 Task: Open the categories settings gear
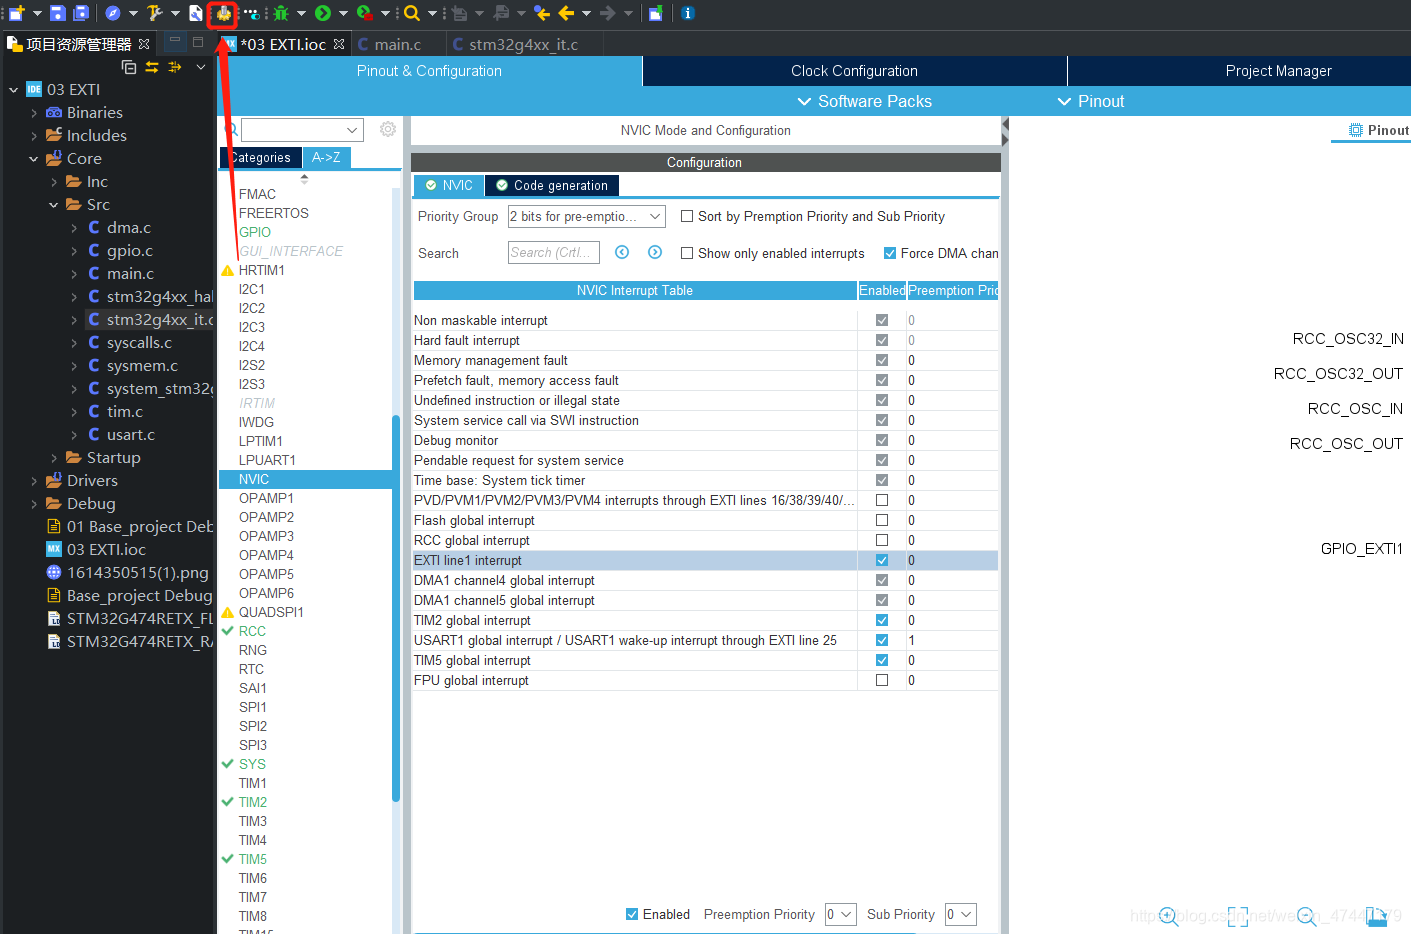(x=388, y=129)
